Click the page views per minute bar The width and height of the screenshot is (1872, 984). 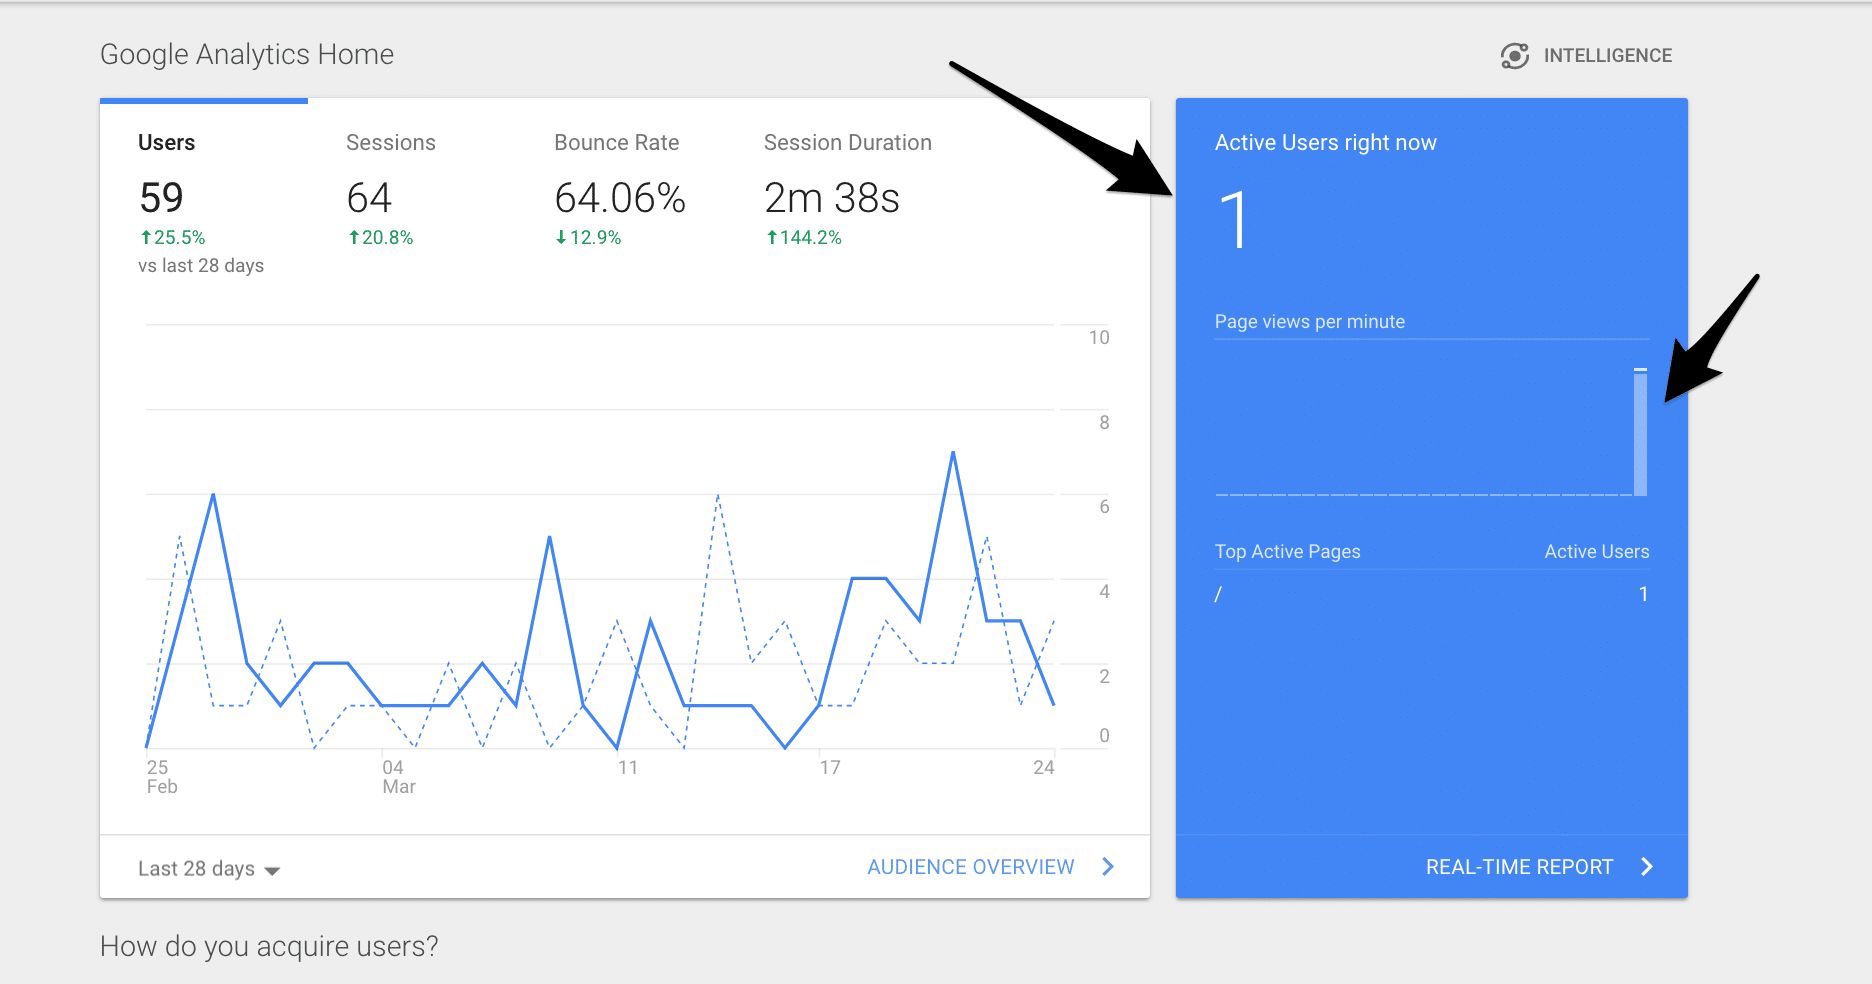click(1640, 432)
